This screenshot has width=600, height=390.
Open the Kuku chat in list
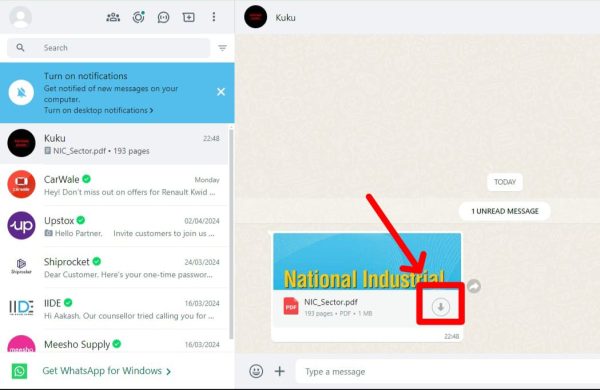pyautogui.click(x=114, y=144)
